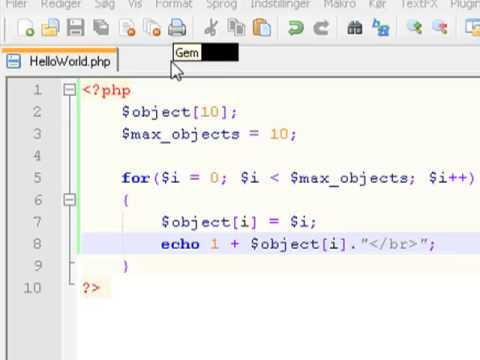Collapse the <?php block fold marker
Viewport: 480px width, 360px height.
(70, 90)
